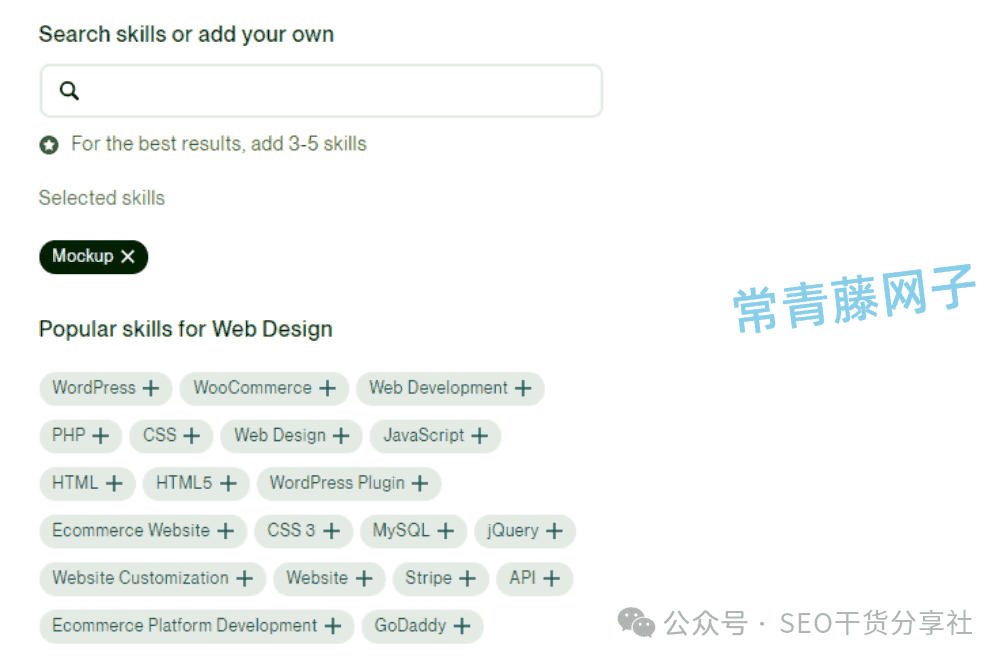Add the HTML skill chip

87,483
